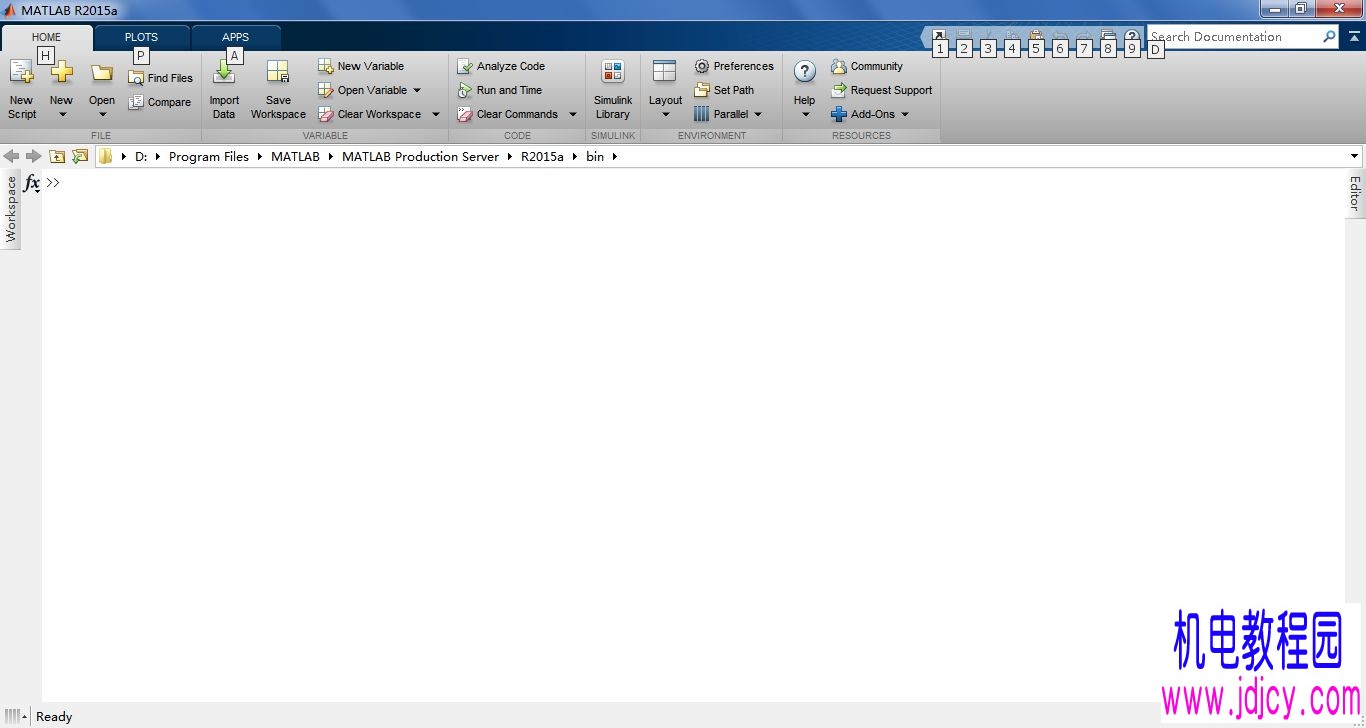Click the Add-Ons button
Image resolution: width=1366 pixels, height=728 pixels.
[x=863, y=114]
